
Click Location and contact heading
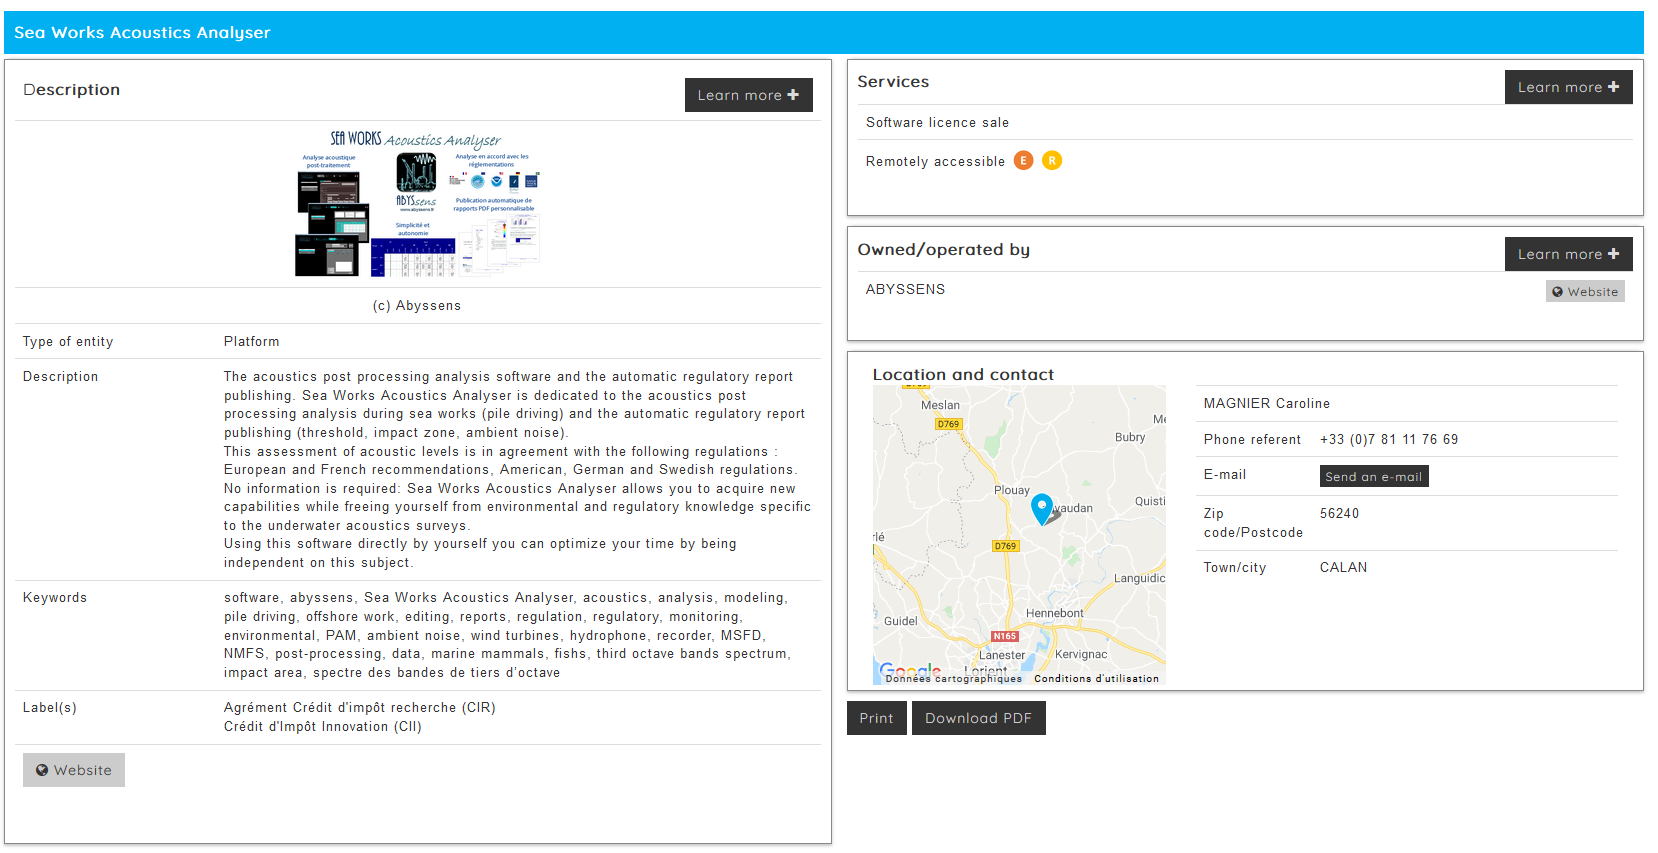pos(963,374)
